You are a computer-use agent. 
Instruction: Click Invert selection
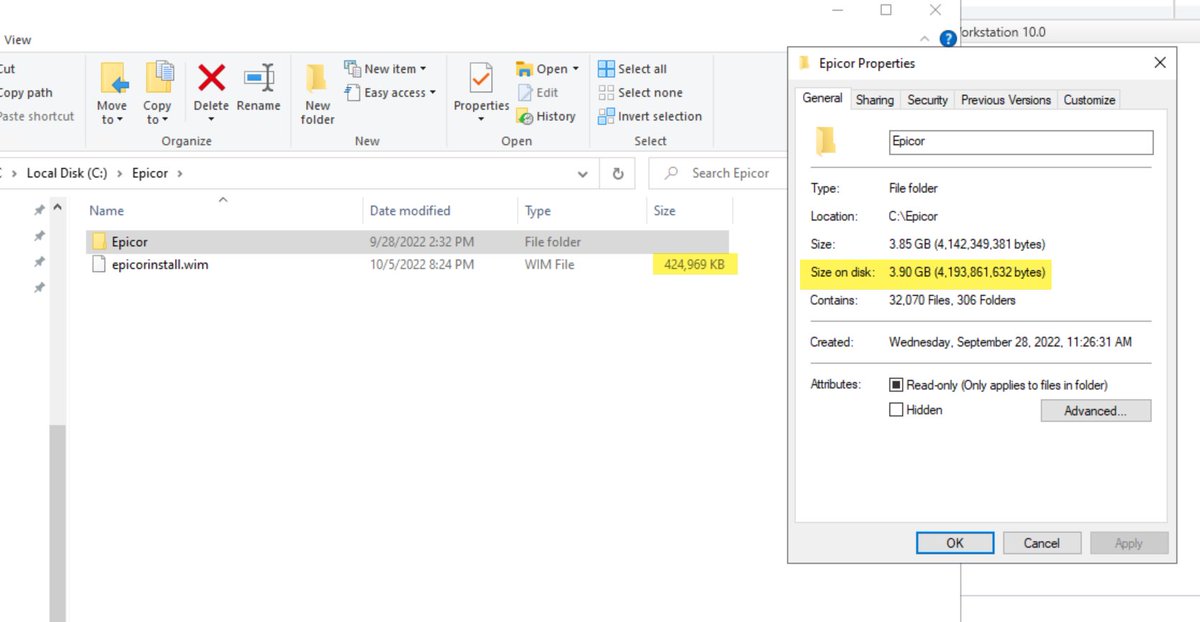pyautogui.click(x=650, y=116)
